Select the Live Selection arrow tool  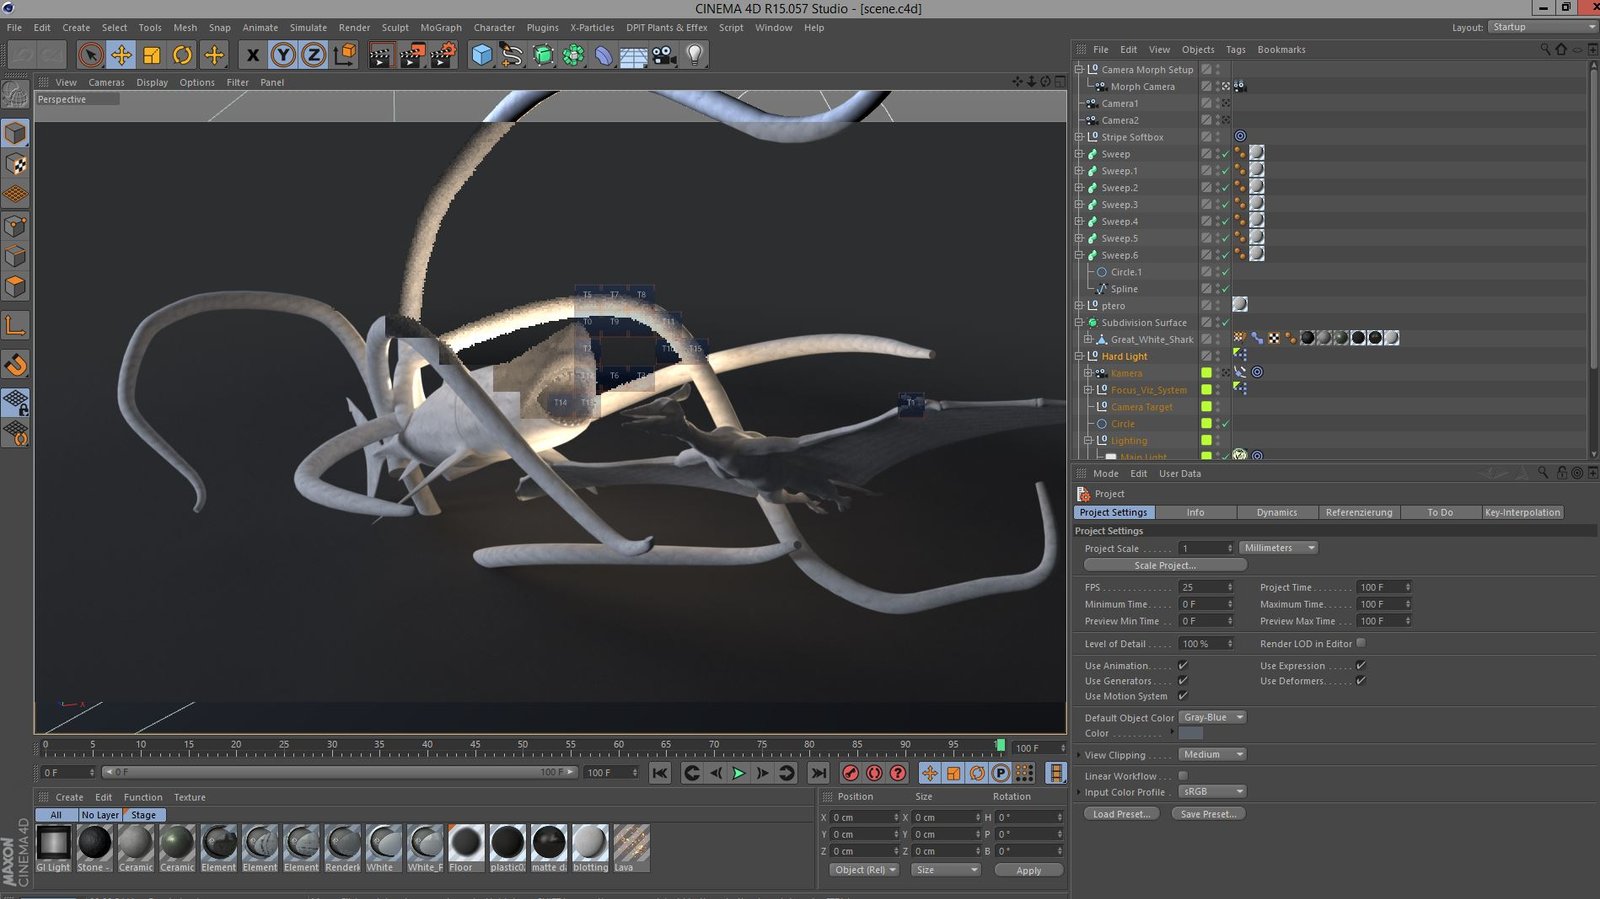point(90,55)
